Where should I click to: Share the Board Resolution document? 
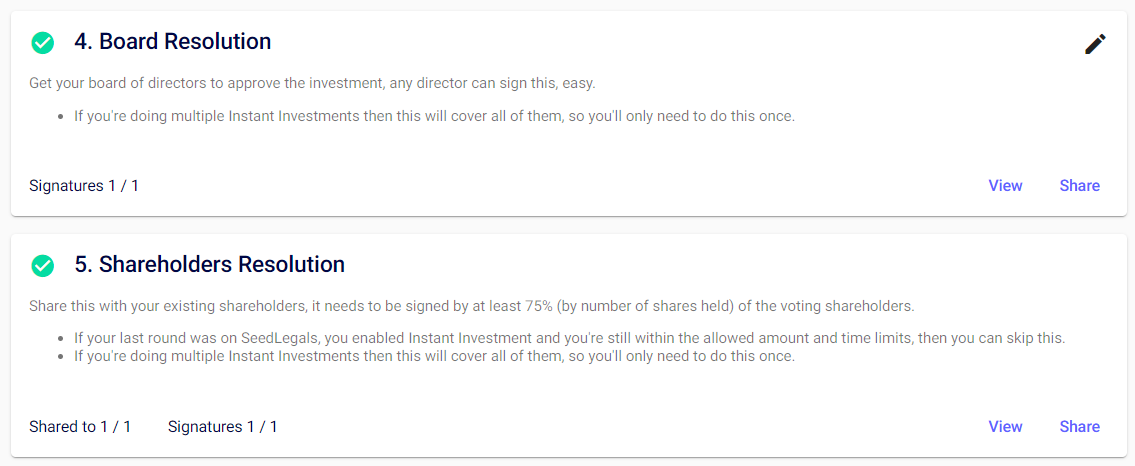tap(1079, 186)
